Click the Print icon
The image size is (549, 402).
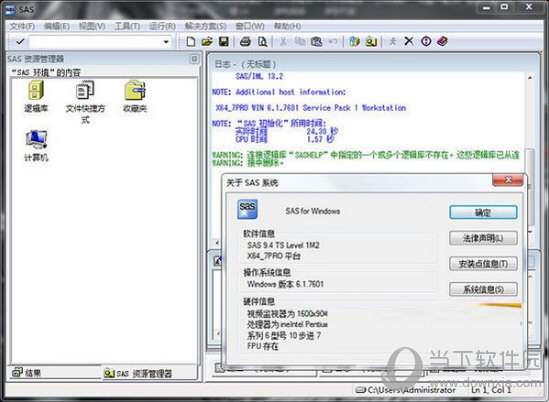[245, 42]
